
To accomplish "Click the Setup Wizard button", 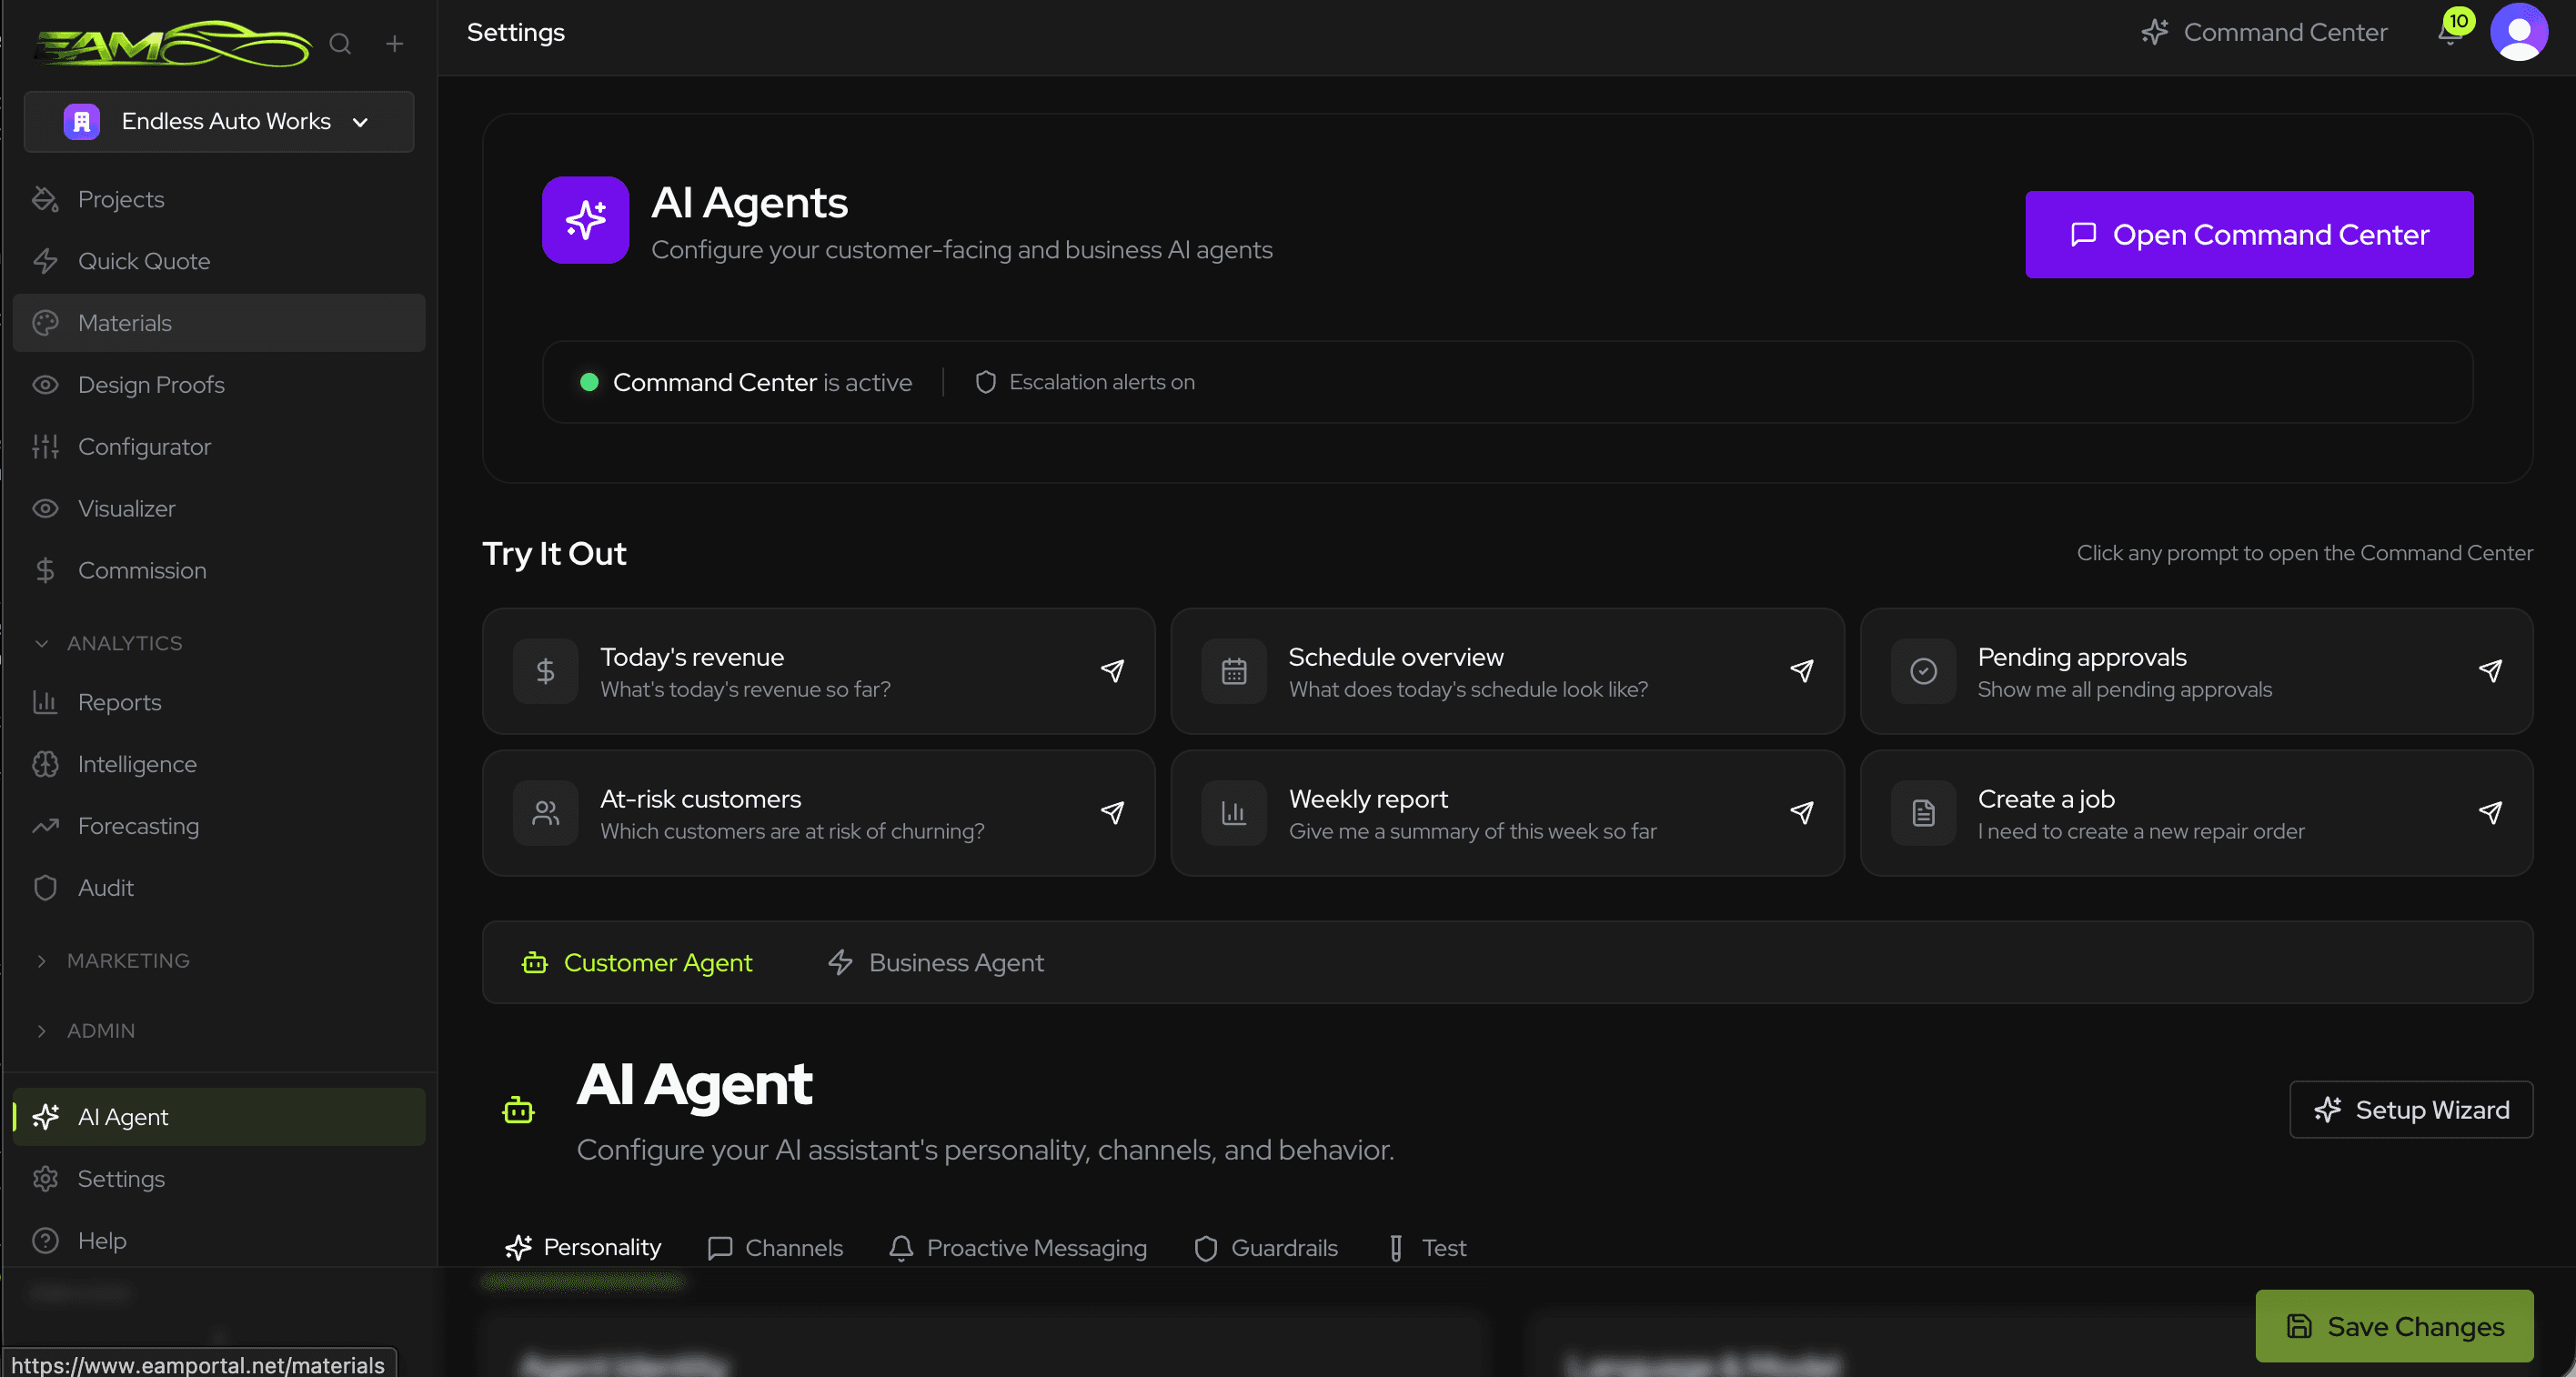I will click(x=2411, y=1110).
